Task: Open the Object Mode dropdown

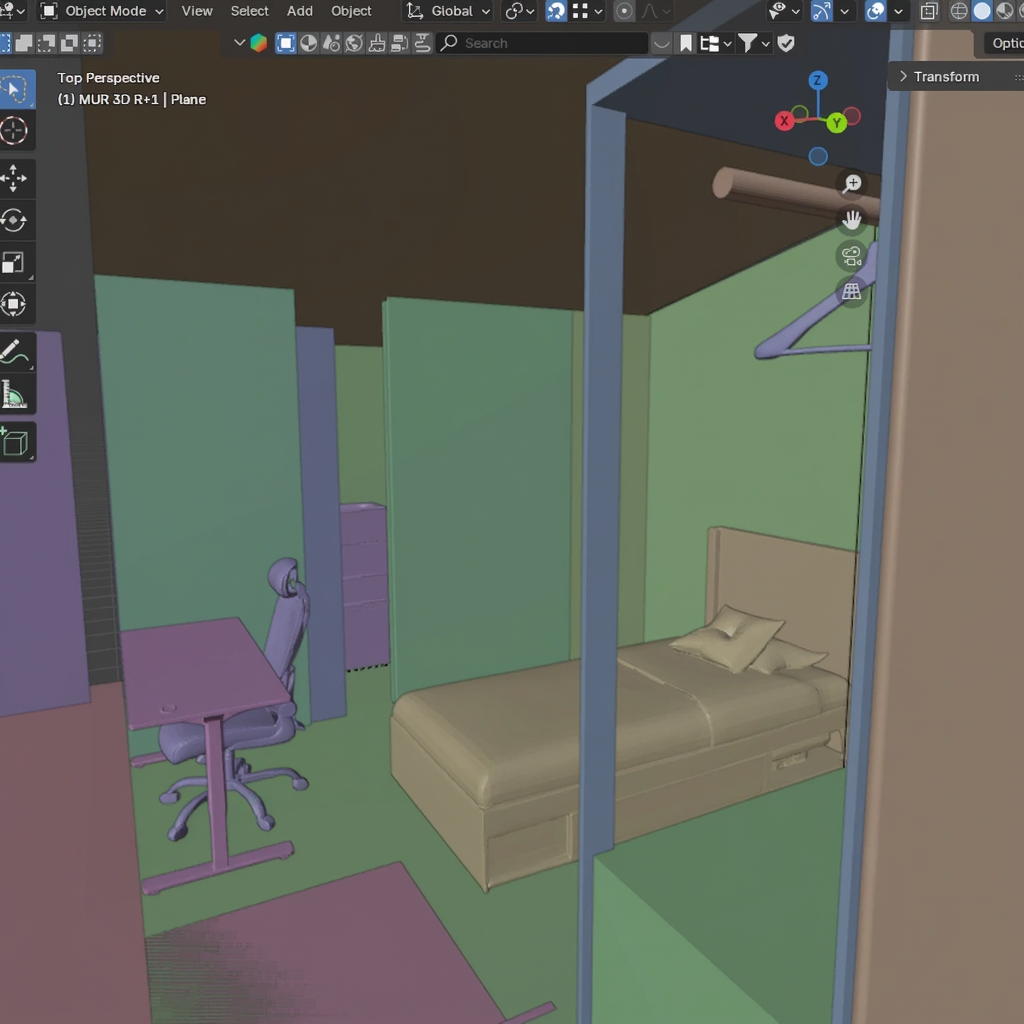Action: 102,11
